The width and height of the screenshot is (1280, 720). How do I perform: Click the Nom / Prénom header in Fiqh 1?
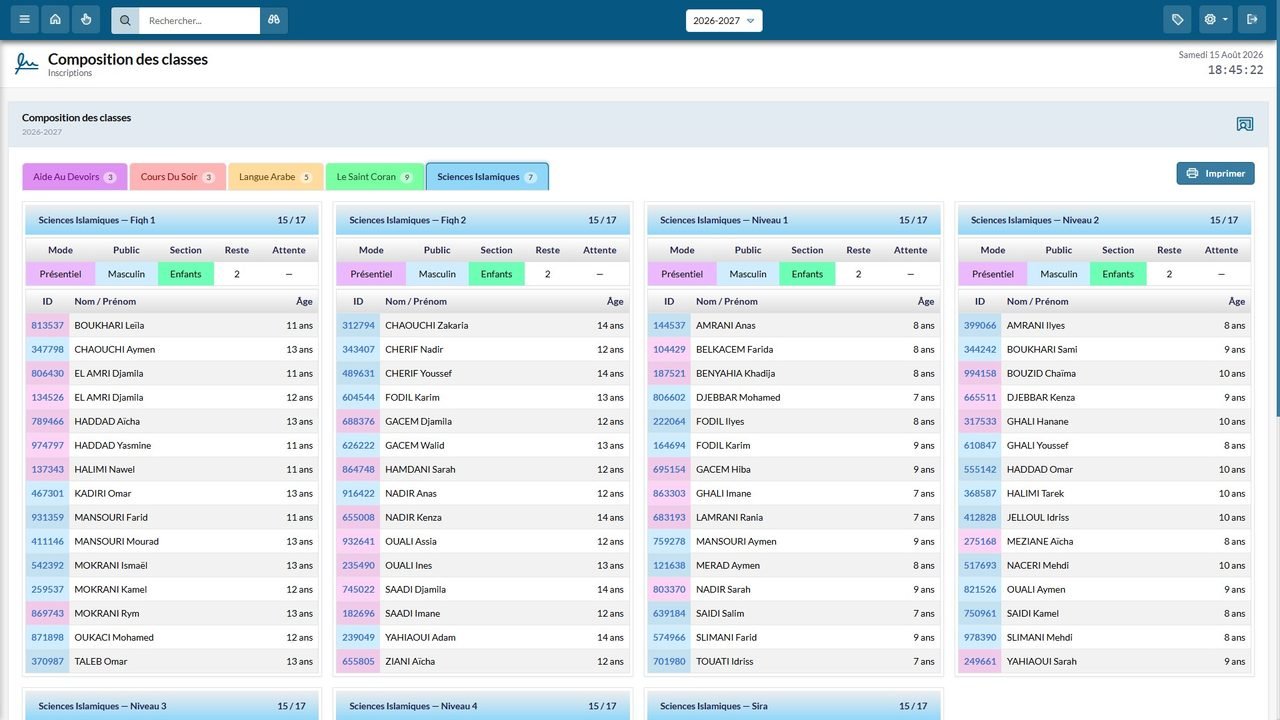105,301
